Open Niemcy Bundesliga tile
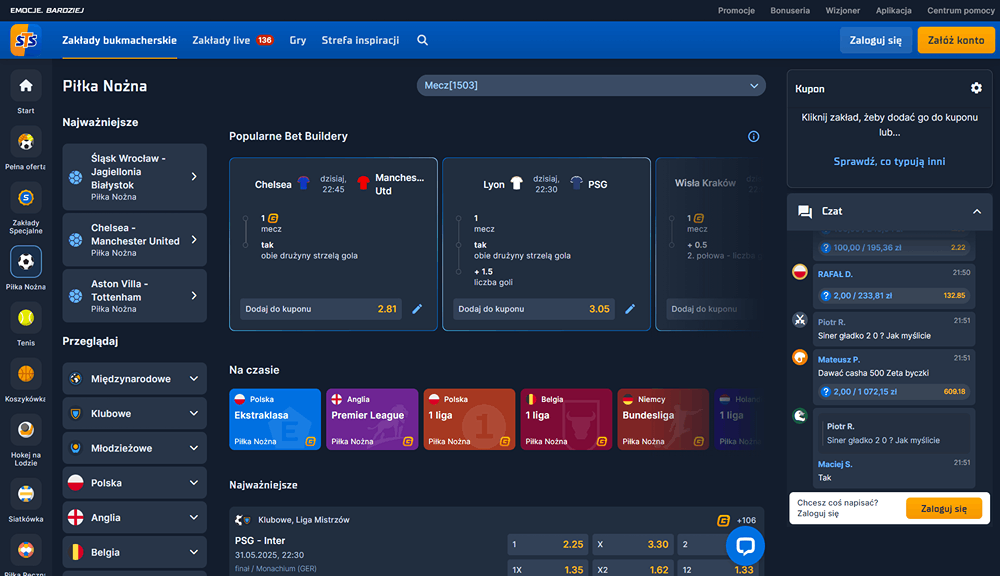This screenshot has height=576, width=1000. 663,419
